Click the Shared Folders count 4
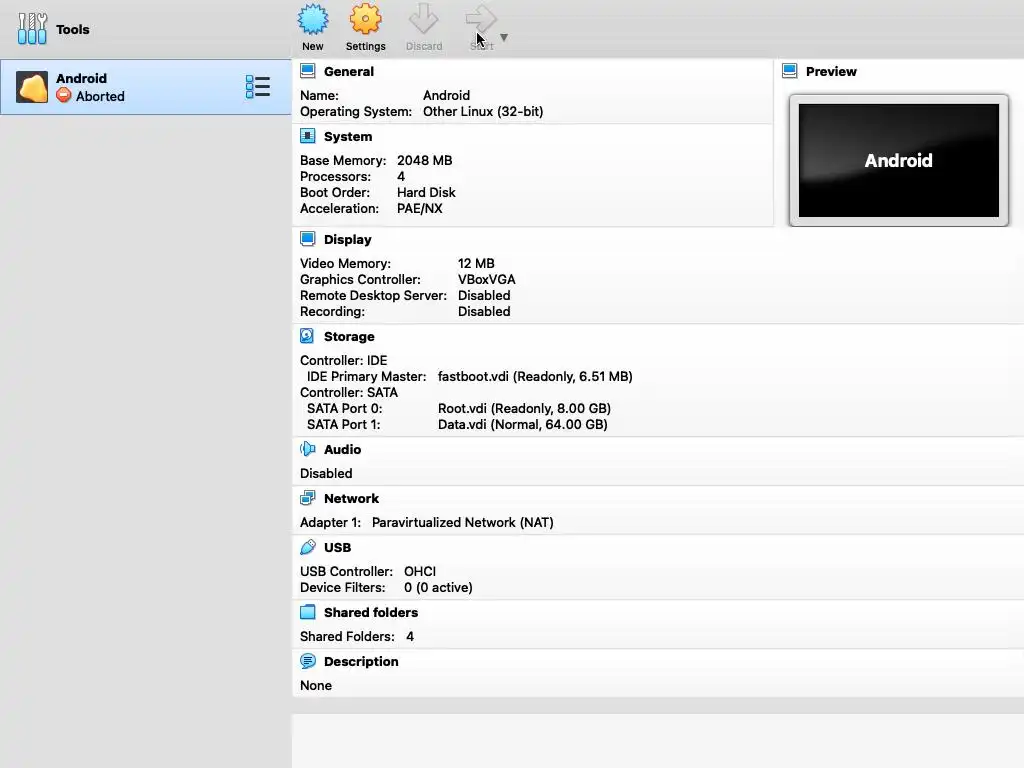This screenshot has width=1024, height=768. (x=410, y=637)
